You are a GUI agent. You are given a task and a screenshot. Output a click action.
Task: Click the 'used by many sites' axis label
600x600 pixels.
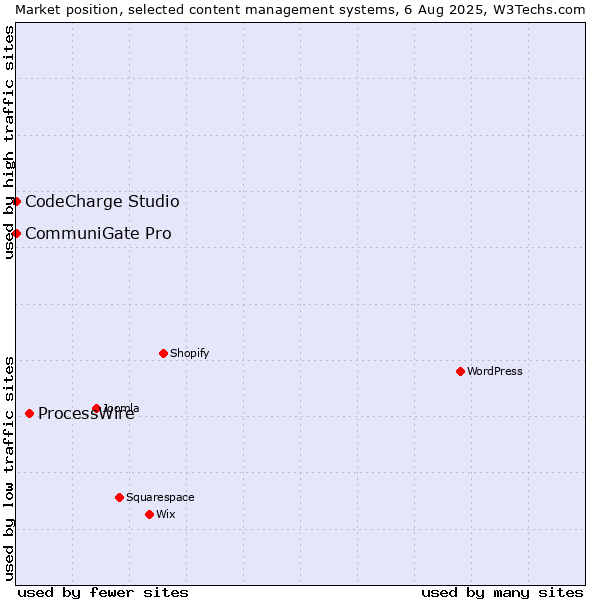coord(502,593)
